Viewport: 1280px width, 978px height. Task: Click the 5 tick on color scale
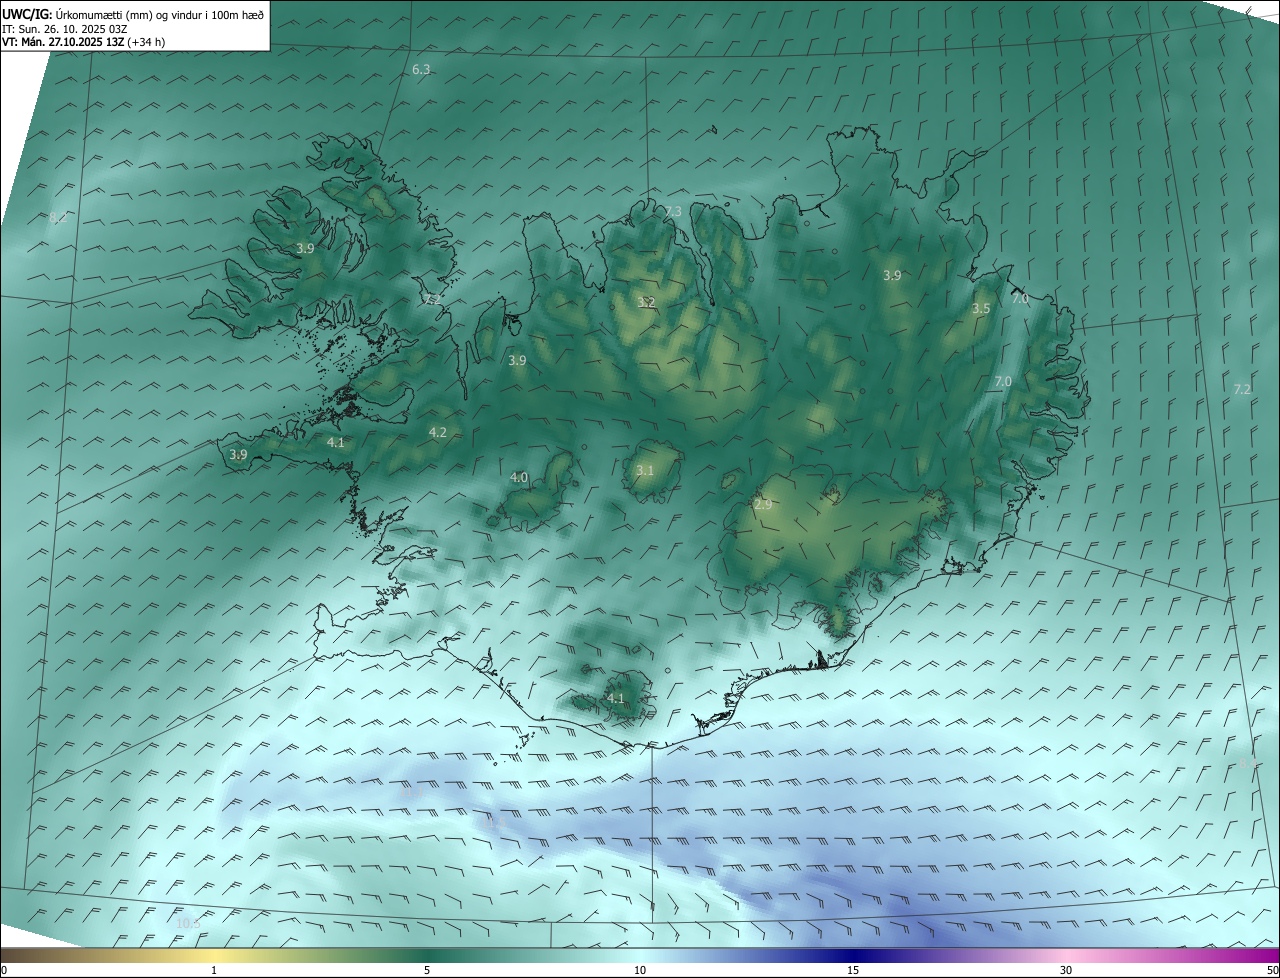(427, 970)
